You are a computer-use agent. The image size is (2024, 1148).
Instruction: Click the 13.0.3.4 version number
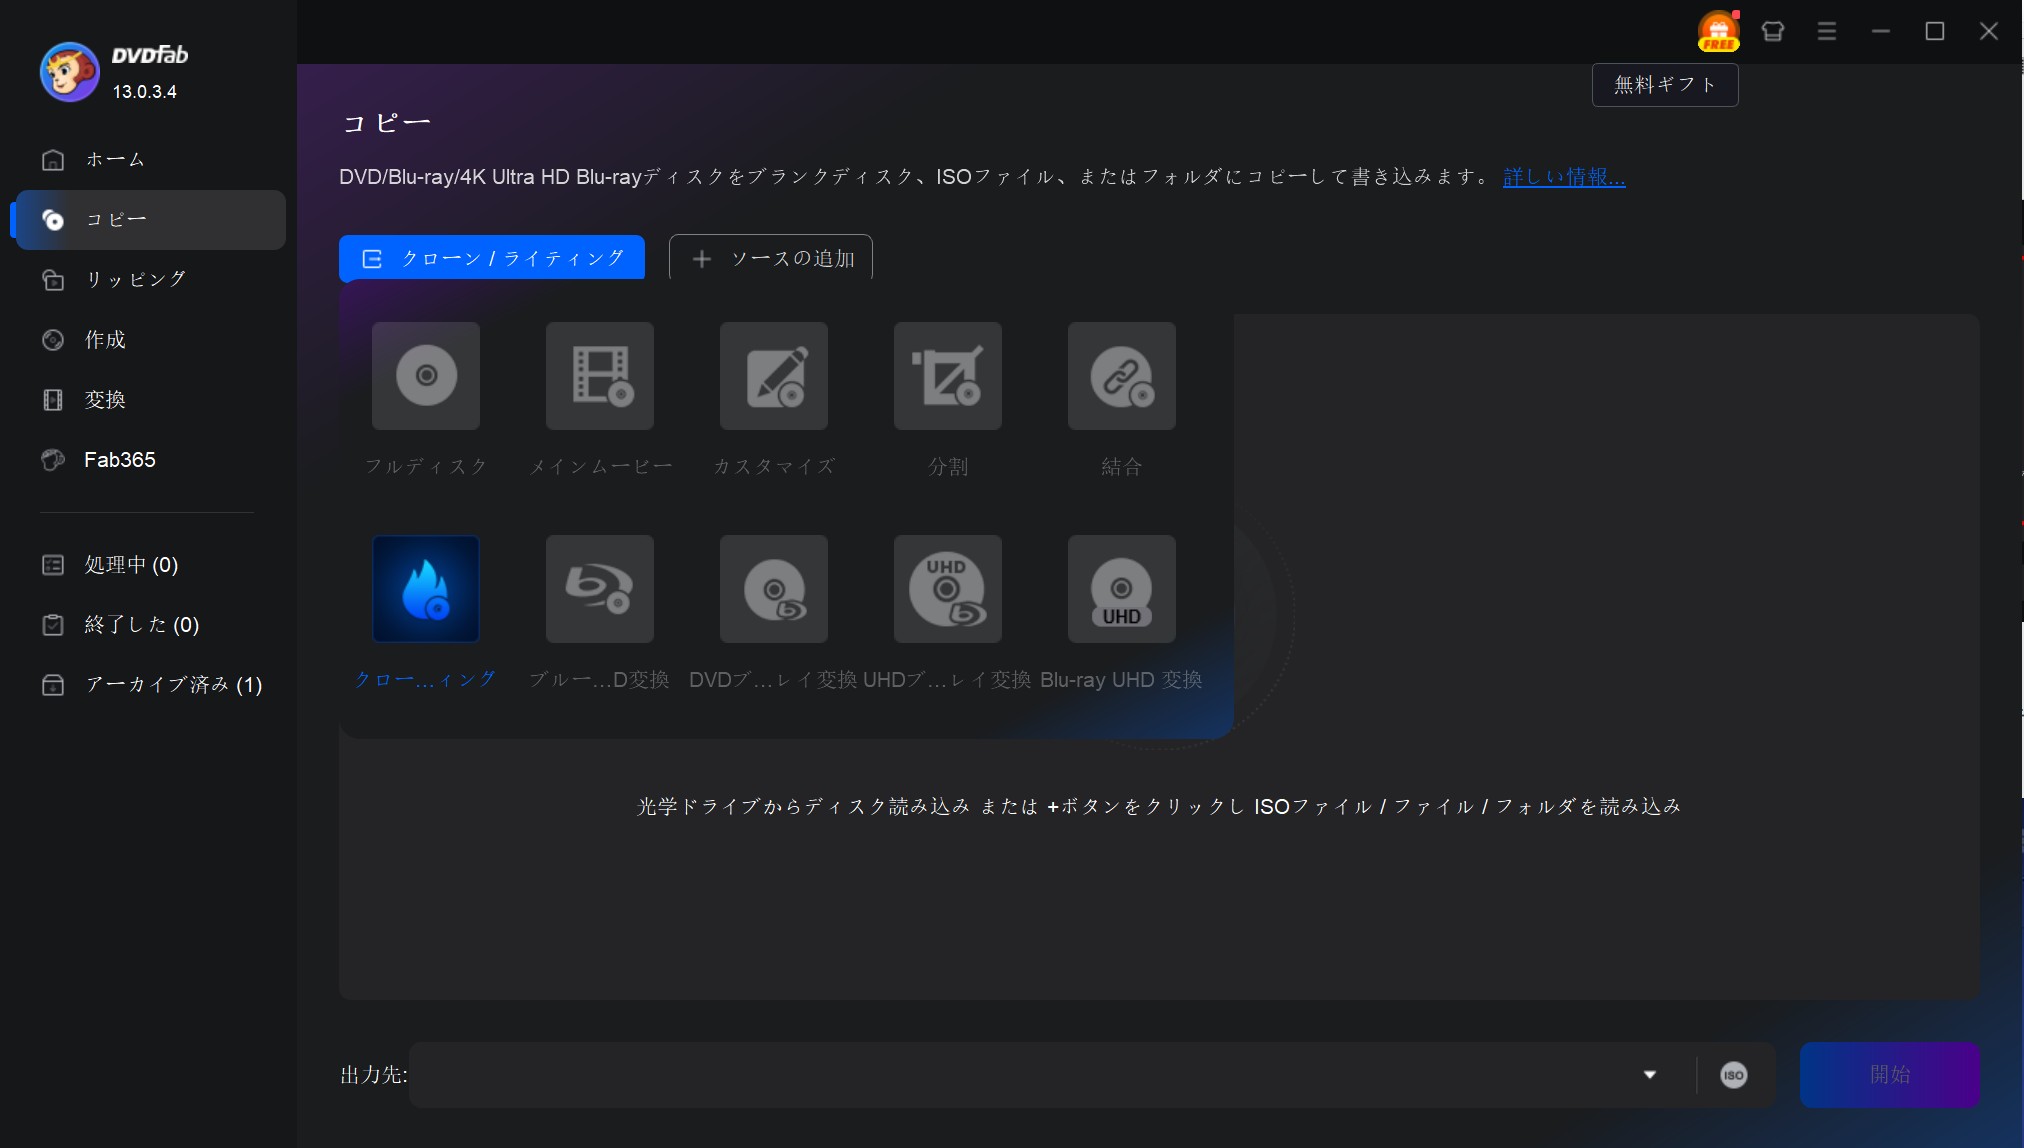[145, 92]
